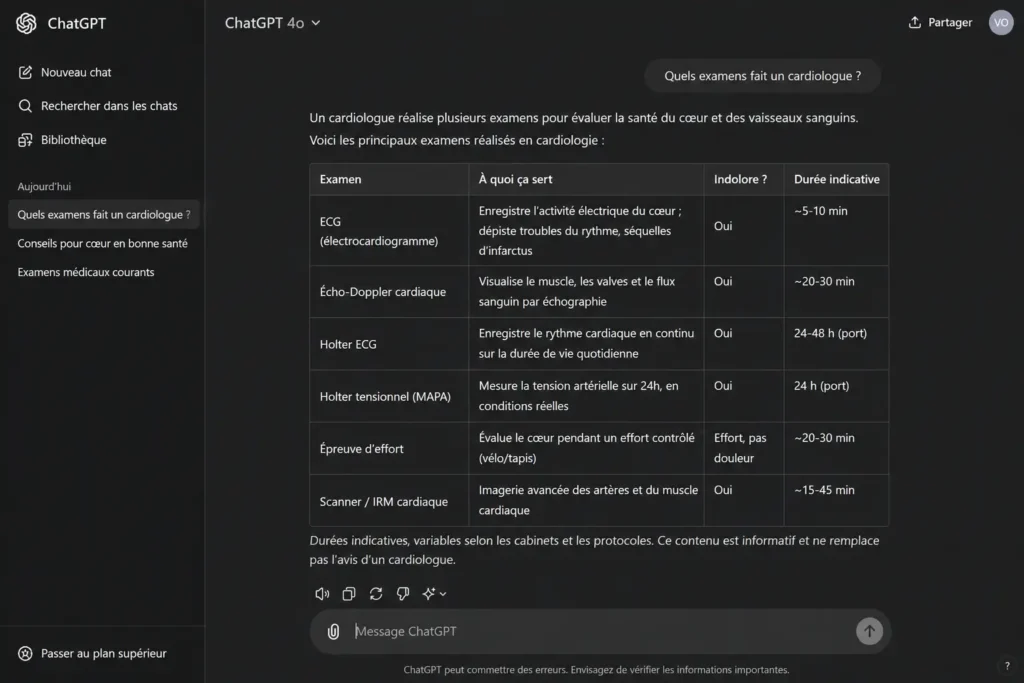This screenshot has height=683, width=1024.
Task: Click the 'À quoi ça sert' column header
Action: pos(586,179)
